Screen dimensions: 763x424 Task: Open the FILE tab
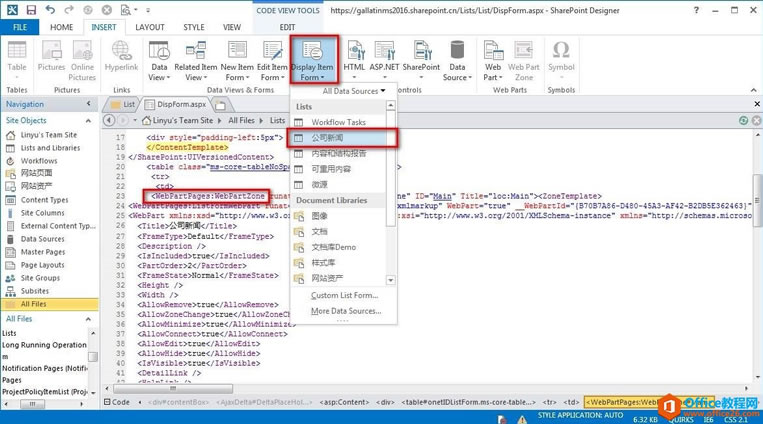click(x=20, y=27)
